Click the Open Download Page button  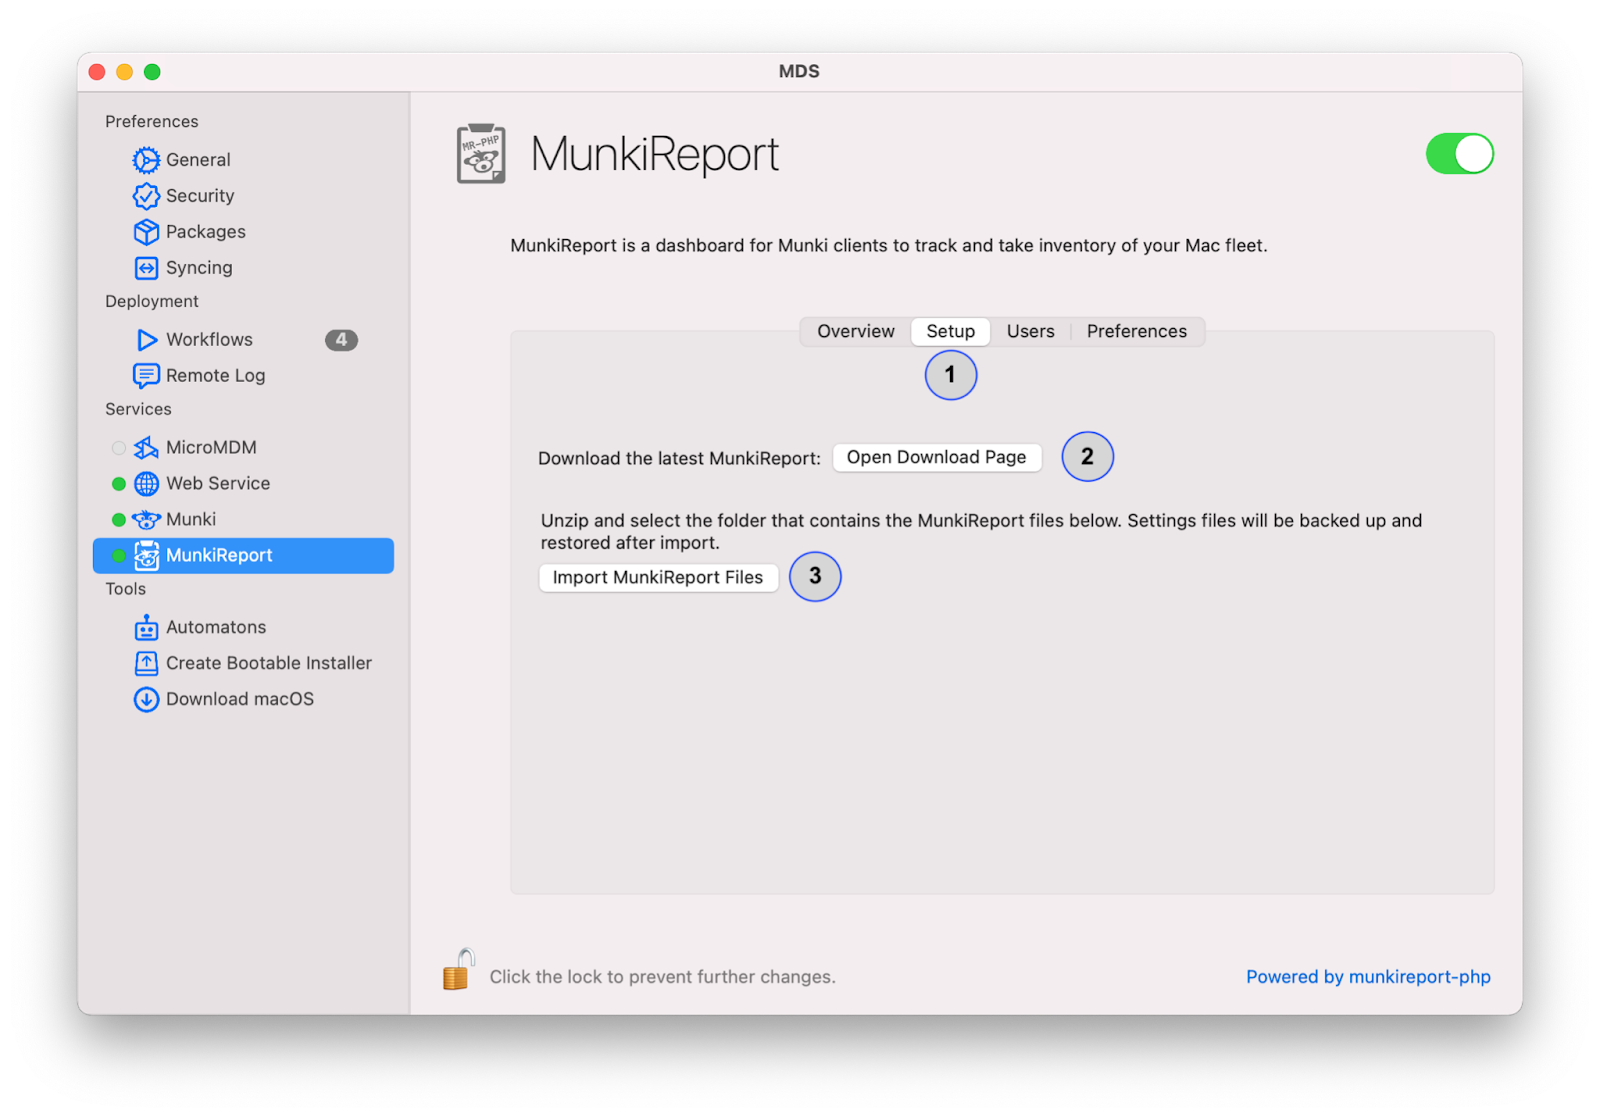click(936, 458)
